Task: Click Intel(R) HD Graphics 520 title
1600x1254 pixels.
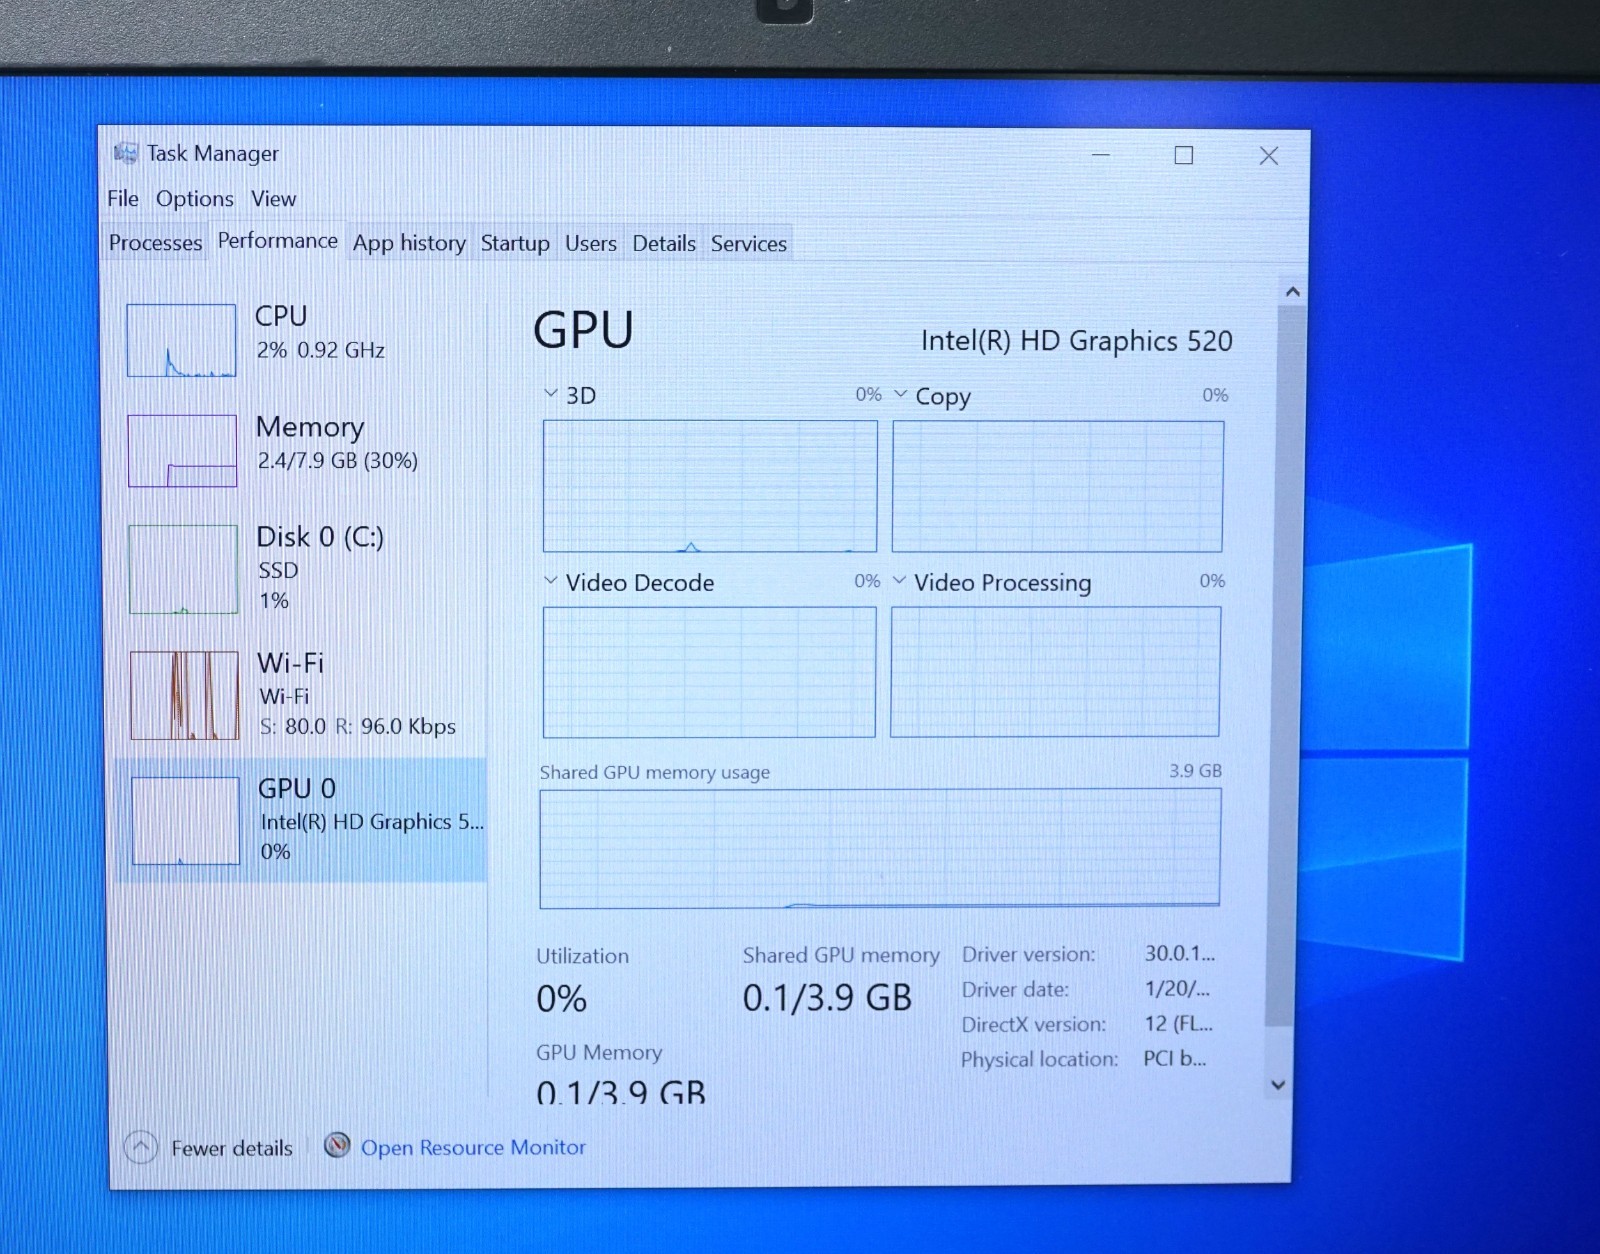Action: (x=1076, y=341)
